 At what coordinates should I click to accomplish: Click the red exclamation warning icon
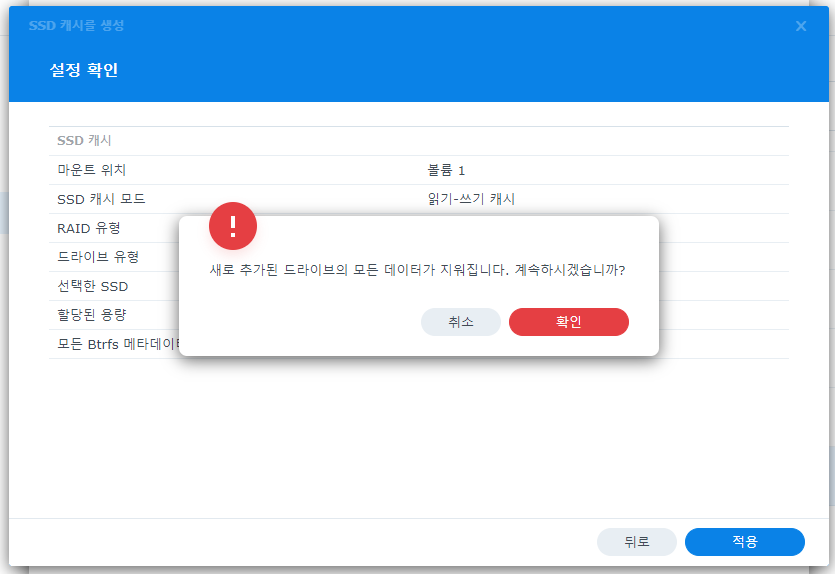233,226
